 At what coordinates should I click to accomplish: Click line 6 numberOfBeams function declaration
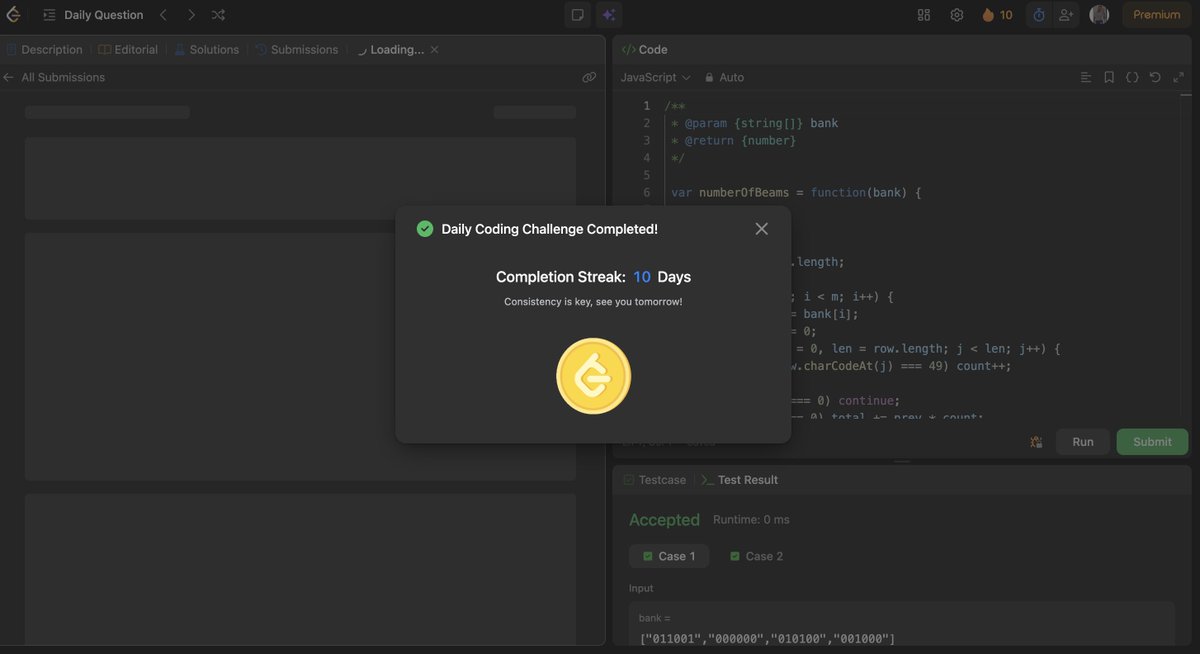click(x=796, y=192)
